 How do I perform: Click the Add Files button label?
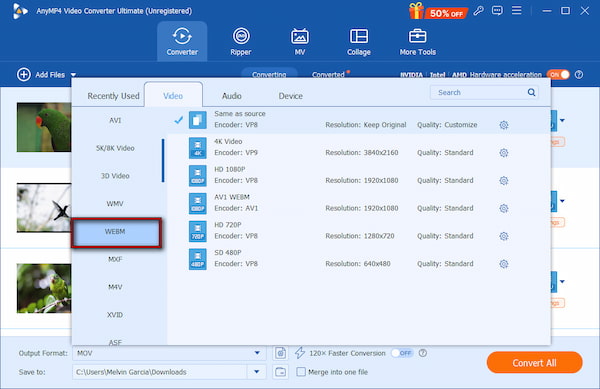pyautogui.click(x=50, y=75)
